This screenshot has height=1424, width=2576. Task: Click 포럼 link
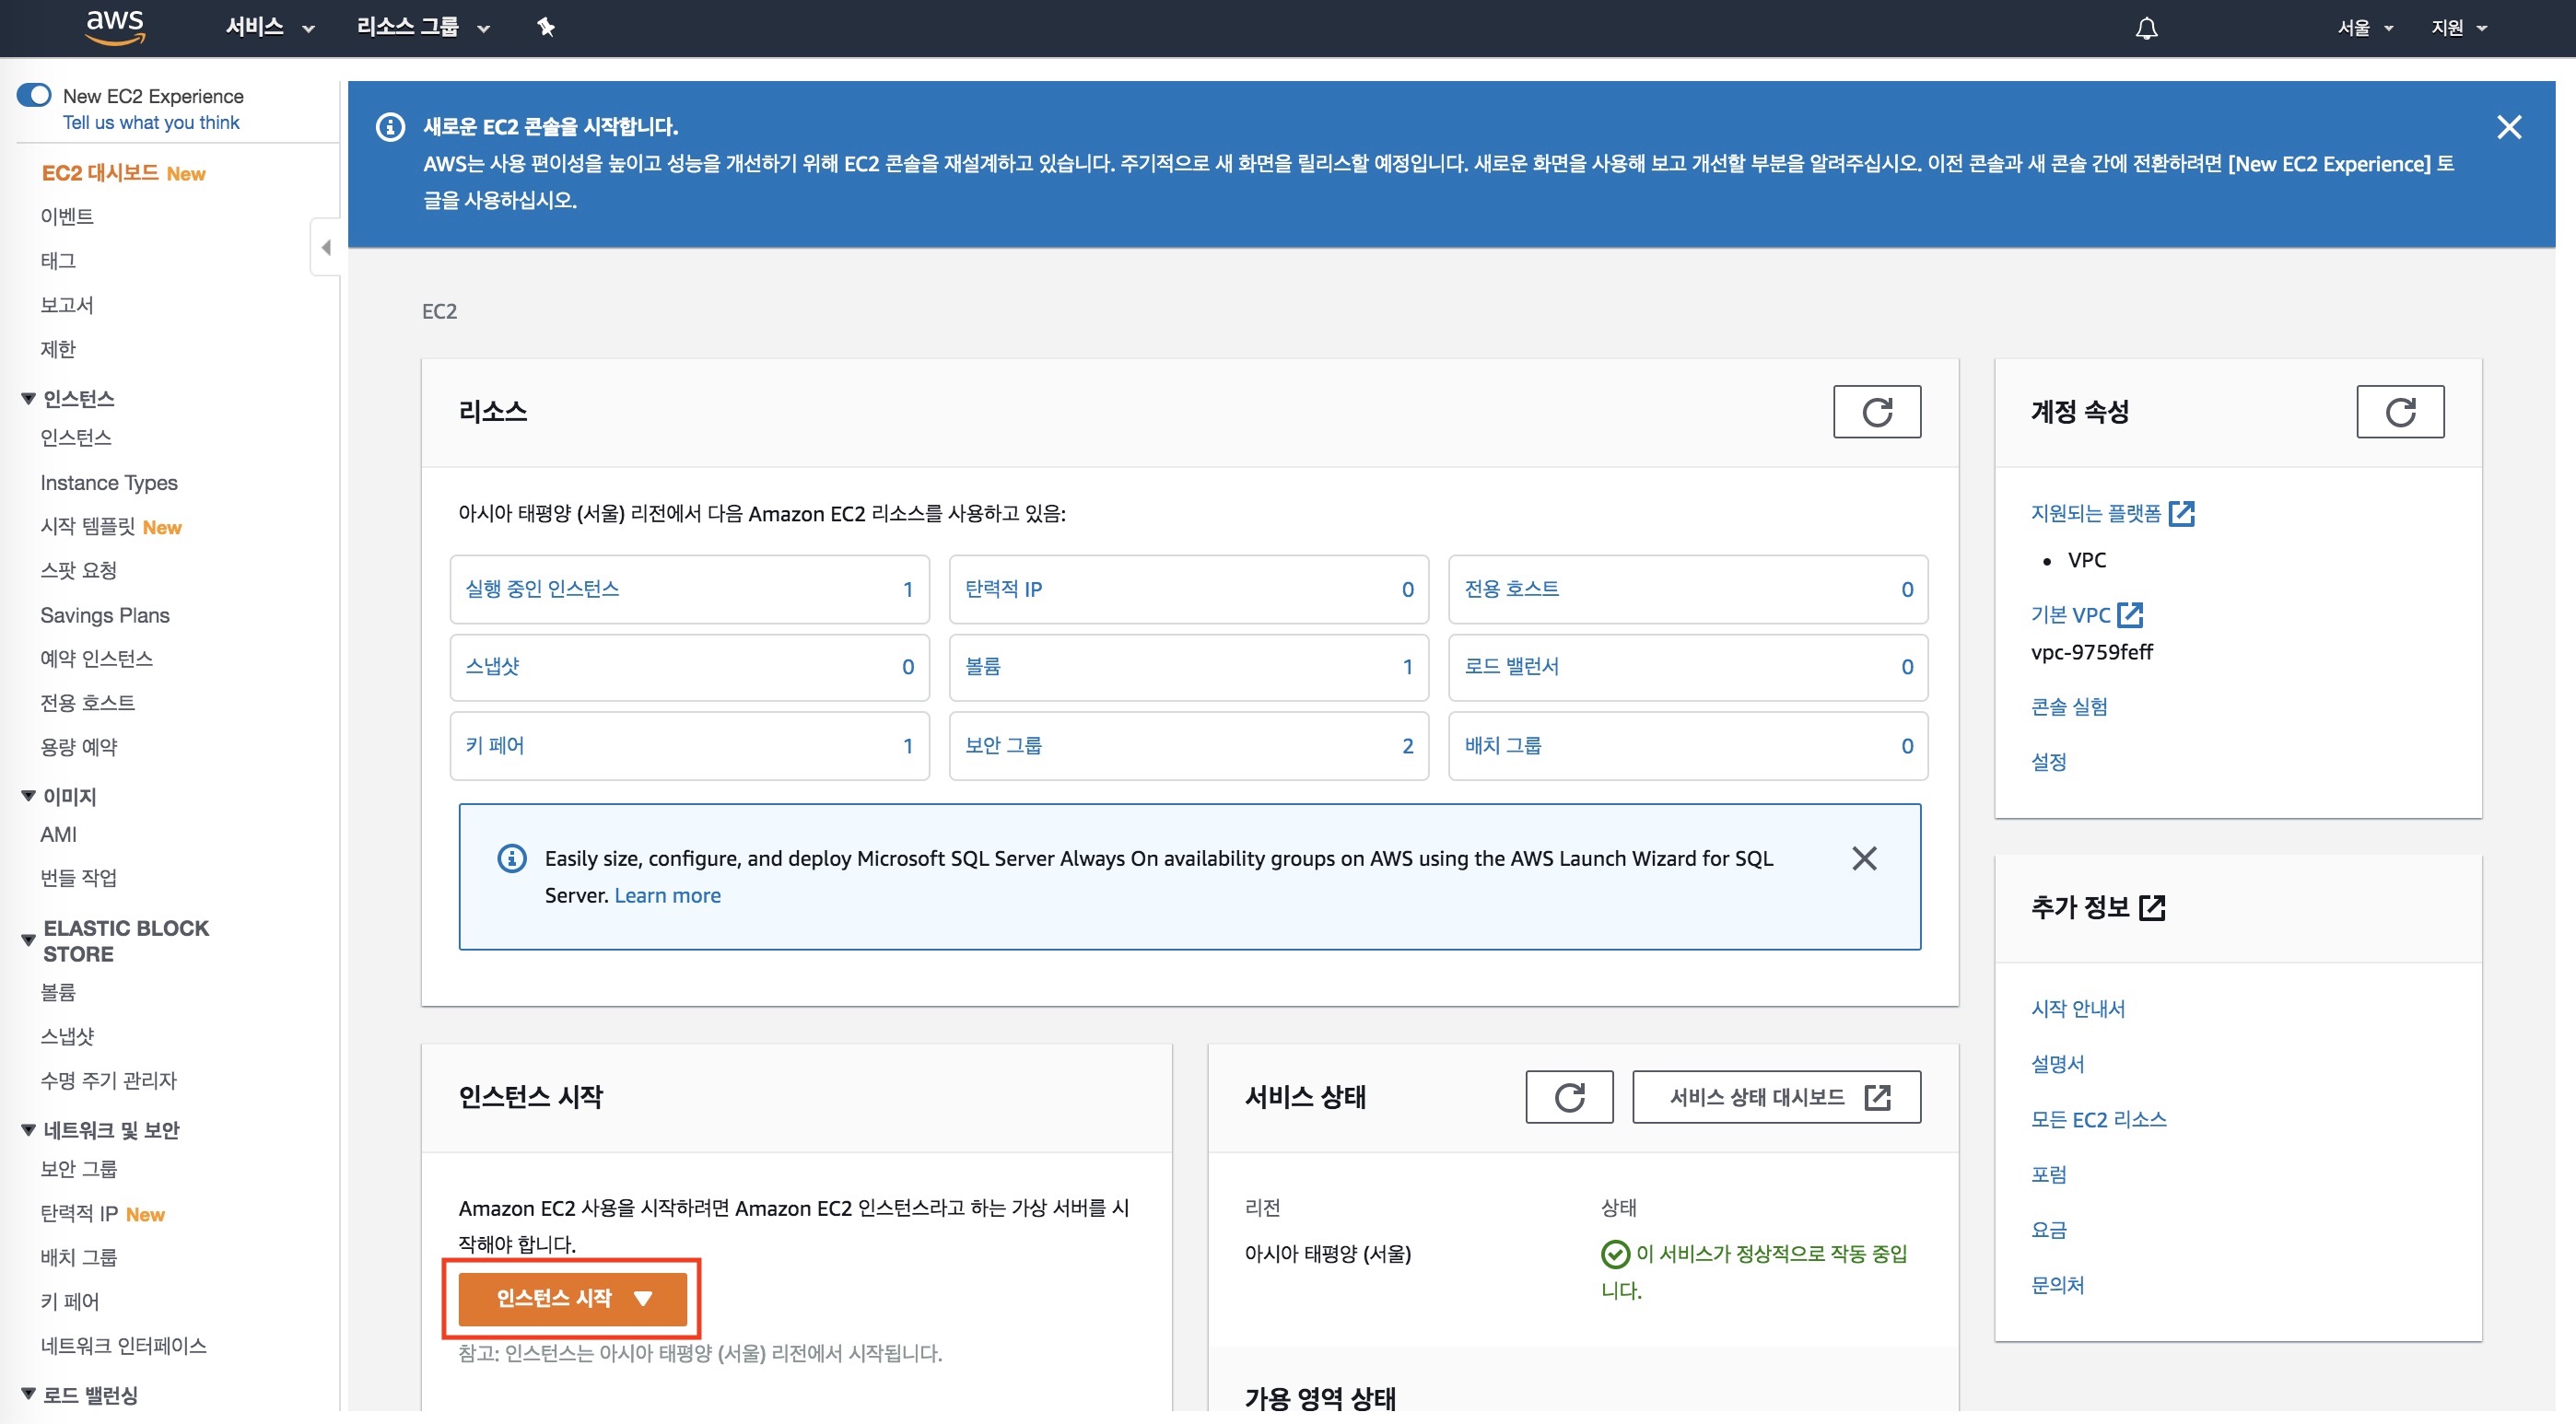coord(2049,1175)
